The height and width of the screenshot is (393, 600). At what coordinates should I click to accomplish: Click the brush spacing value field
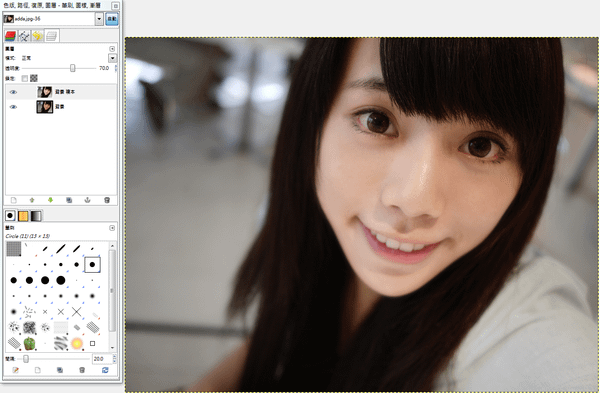[101, 359]
